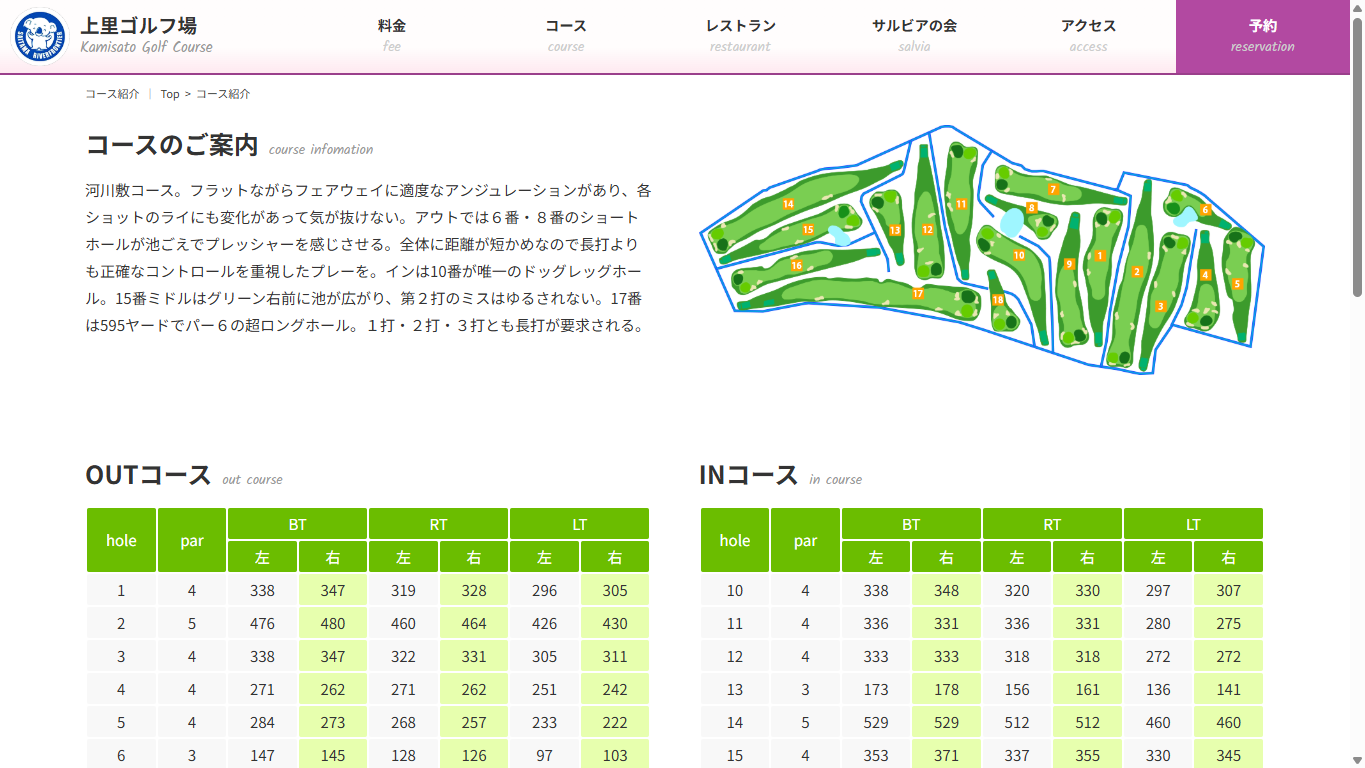The image size is (1365, 768).
Task: Select hole 7 marker on the map
Action: click(1052, 189)
